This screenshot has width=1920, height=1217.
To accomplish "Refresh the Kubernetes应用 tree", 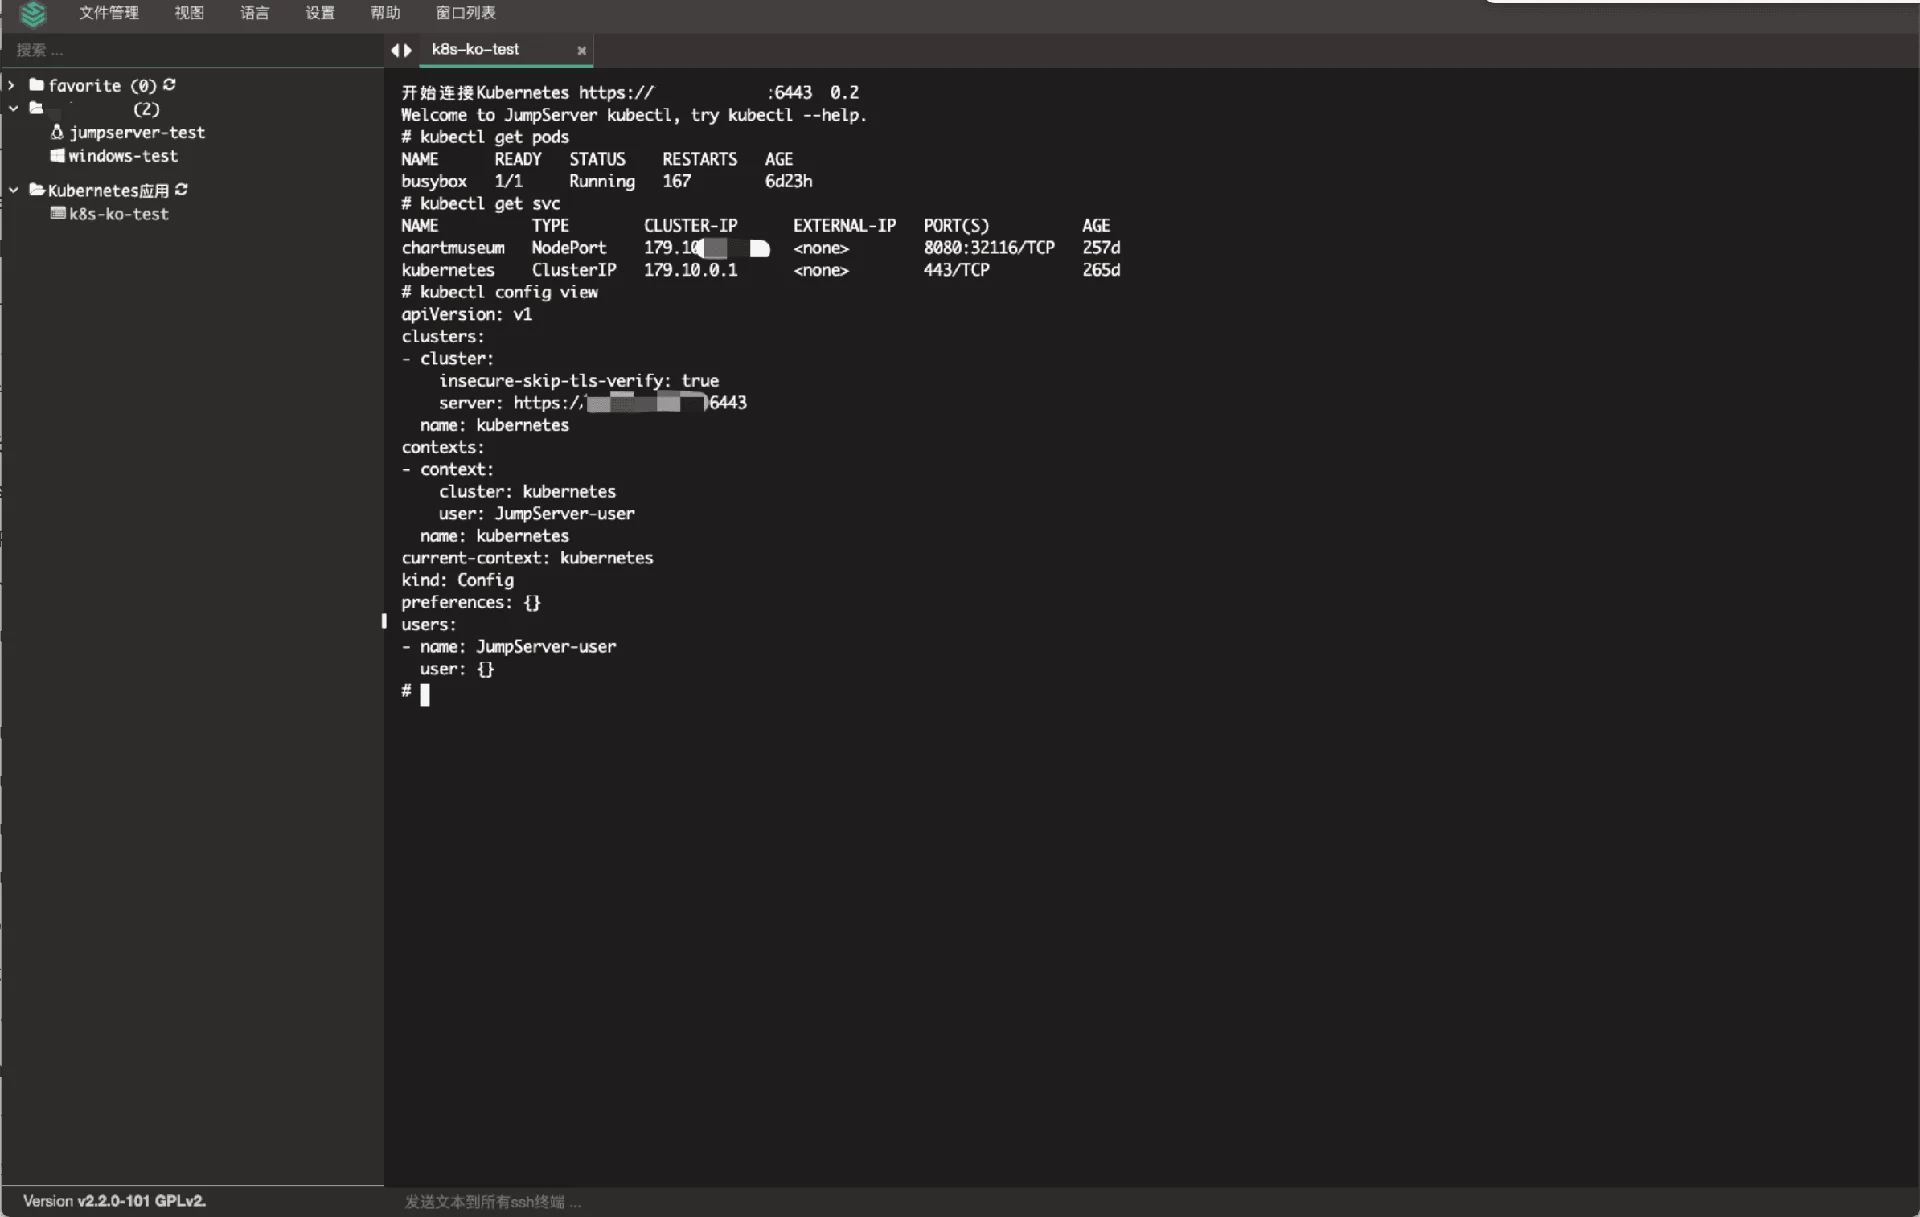I will coord(181,189).
